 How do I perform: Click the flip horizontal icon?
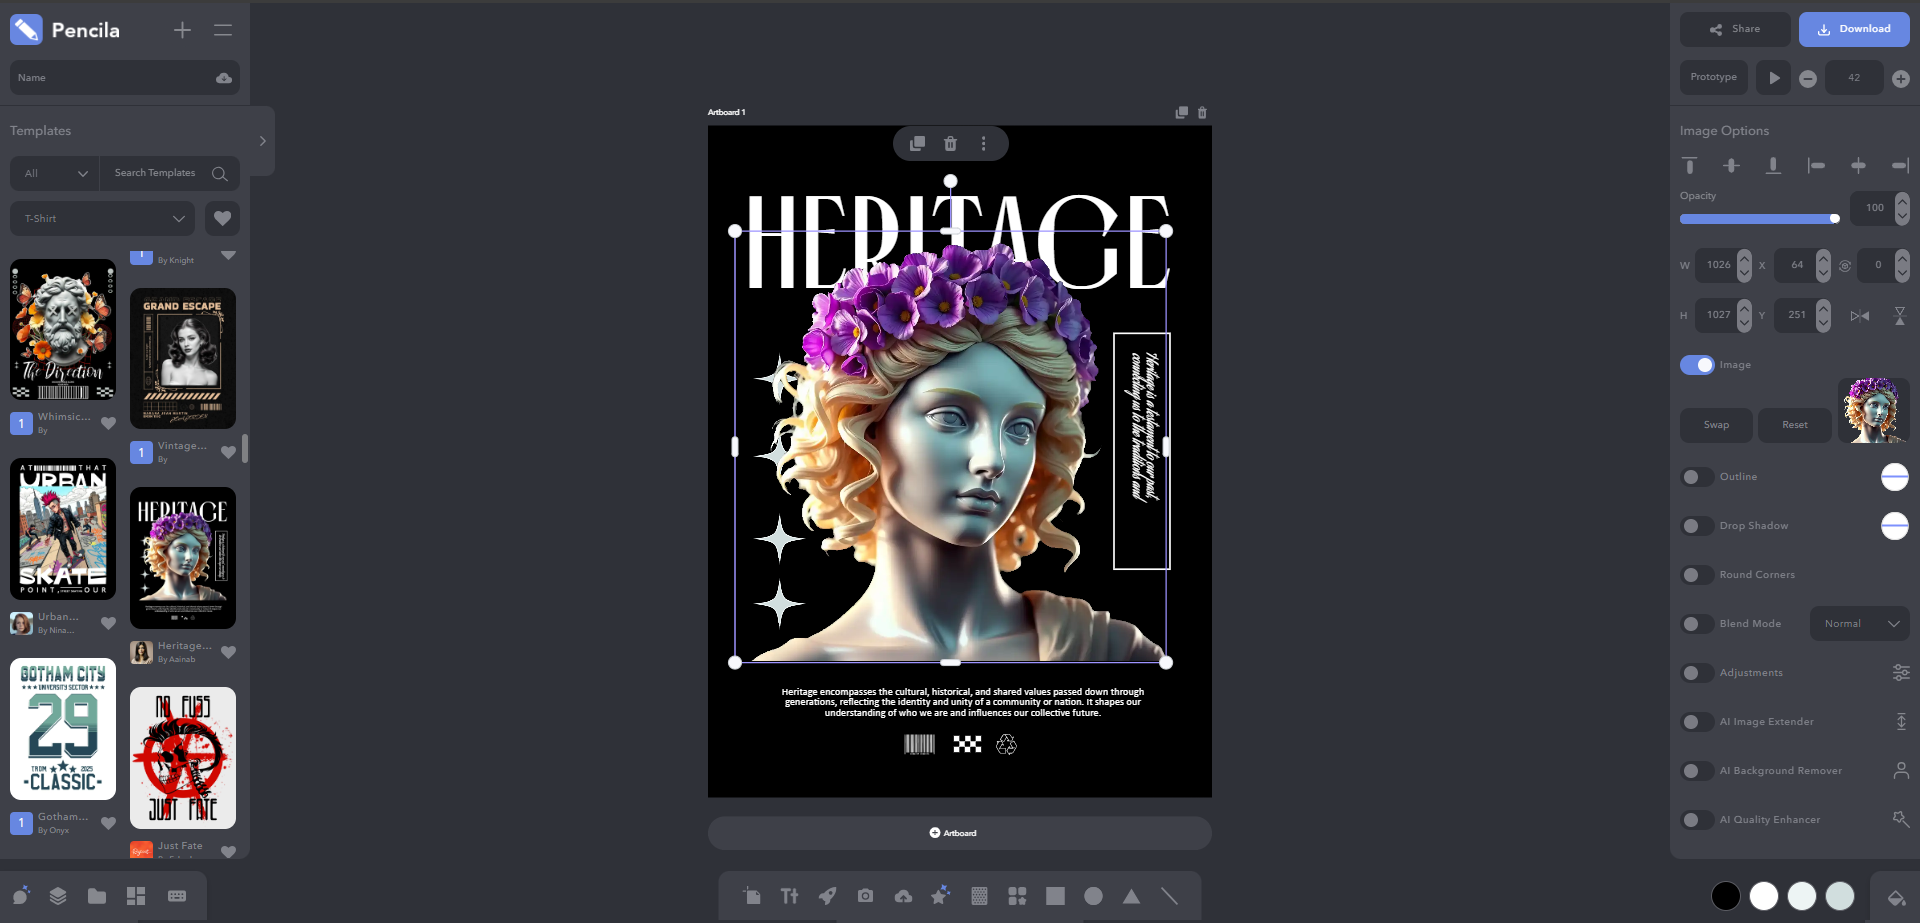point(1859,316)
